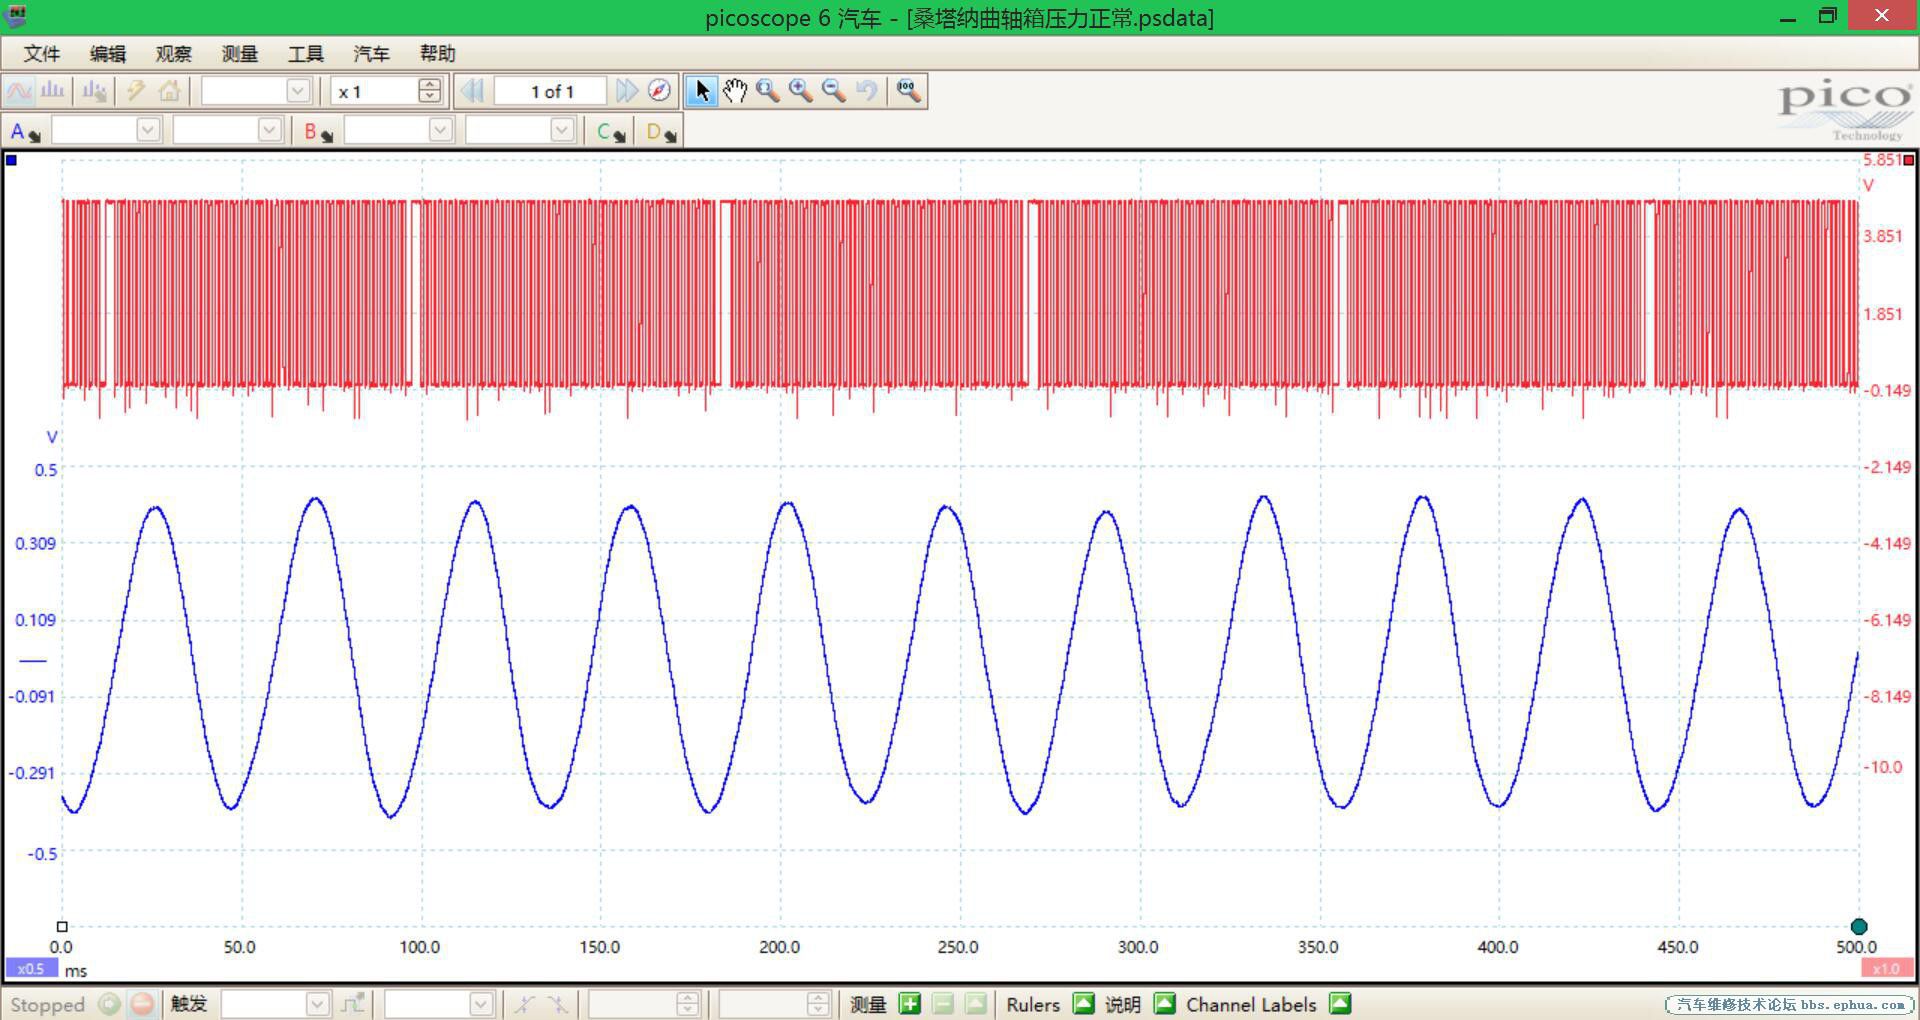This screenshot has width=1920, height=1020.
Task: Restore down the picoscope window
Action: [x=1827, y=16]
